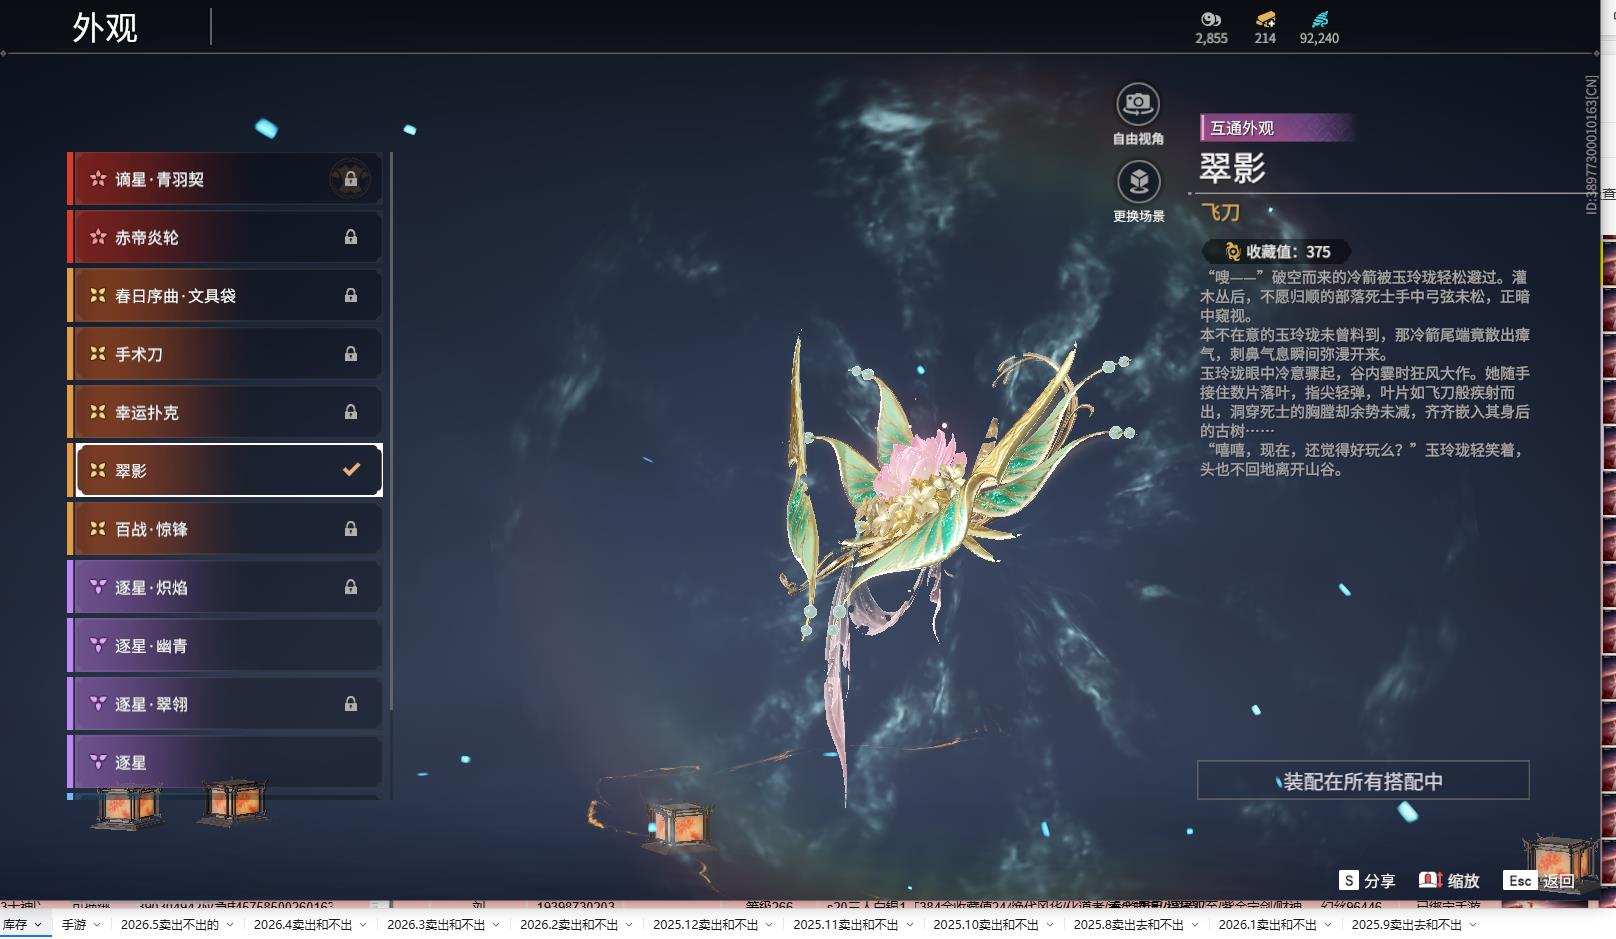Expand dropdown arrow on 2026.4卖出和不出 tab

[365, 925]
